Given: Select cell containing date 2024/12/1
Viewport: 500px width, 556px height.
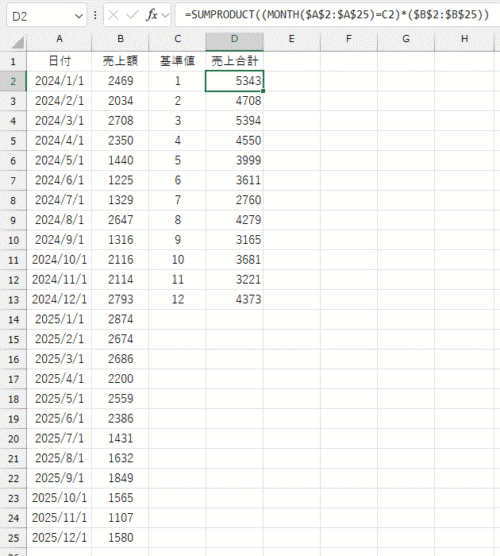Looking at the screenshot, I should click(x=59, y=300).
